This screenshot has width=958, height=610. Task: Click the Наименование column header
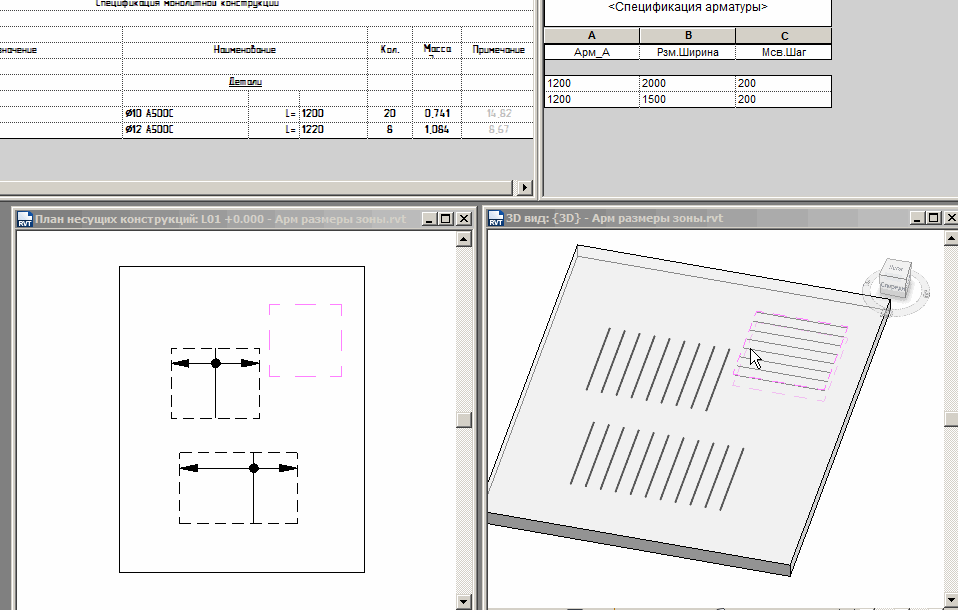[245, 50]
